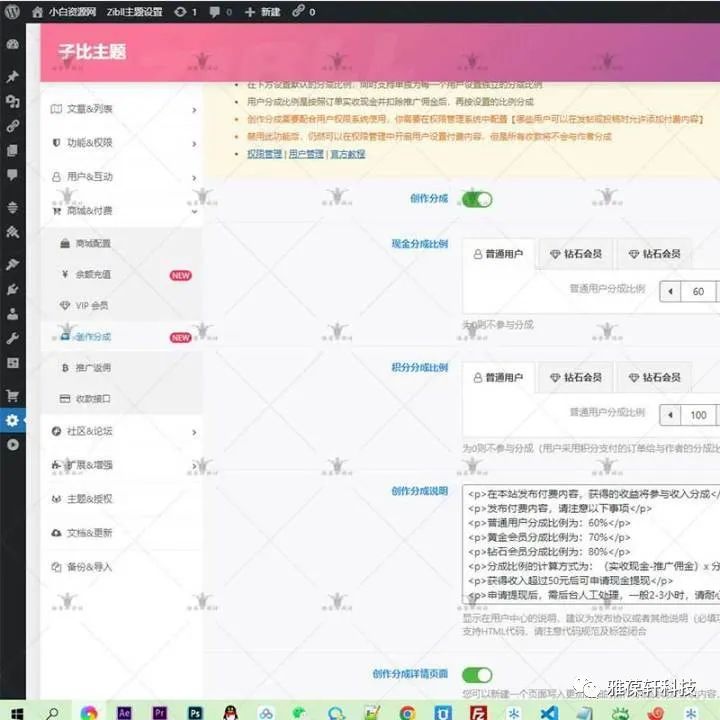
Task: Open 备份&导入 menu item
Action: click(122, 567)
